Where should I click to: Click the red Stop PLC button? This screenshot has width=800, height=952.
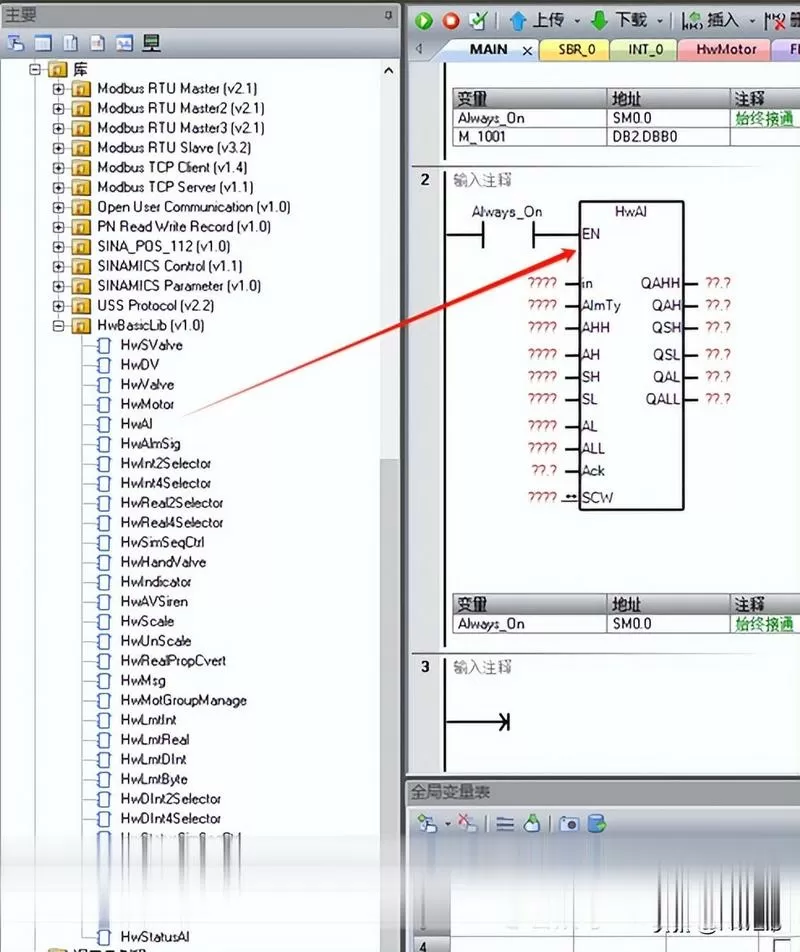(451, 21)
